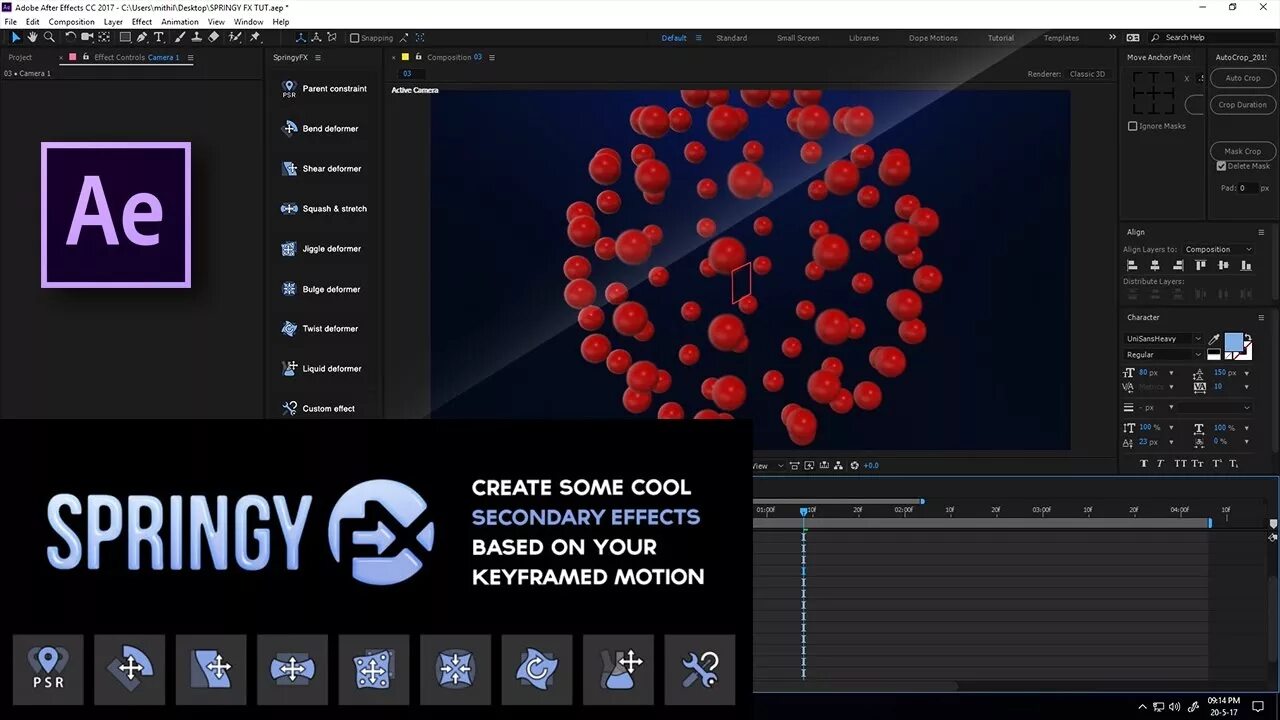Click the Shear deformer icon

pyautogui.click(x=289, y=168)
